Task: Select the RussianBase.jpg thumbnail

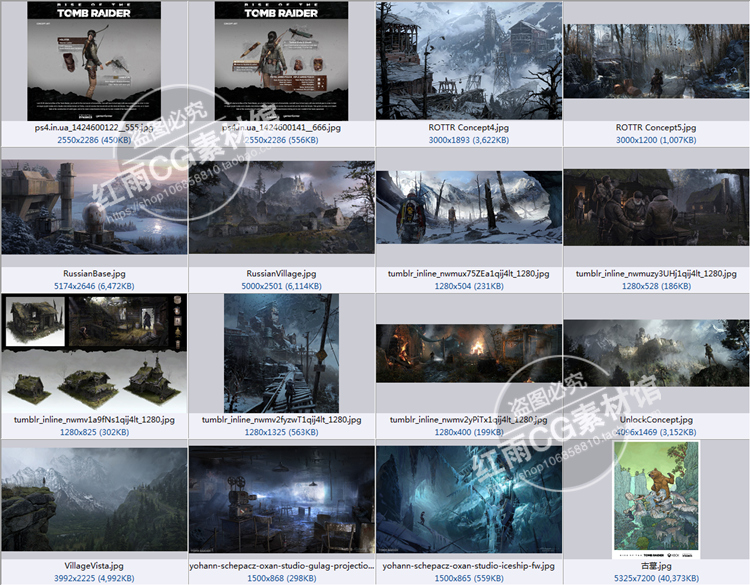Action: coord(94,207)
